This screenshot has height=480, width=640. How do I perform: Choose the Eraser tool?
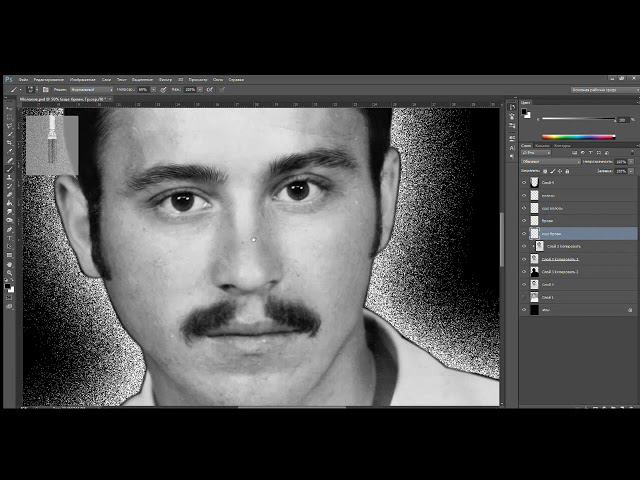point(10,196)
